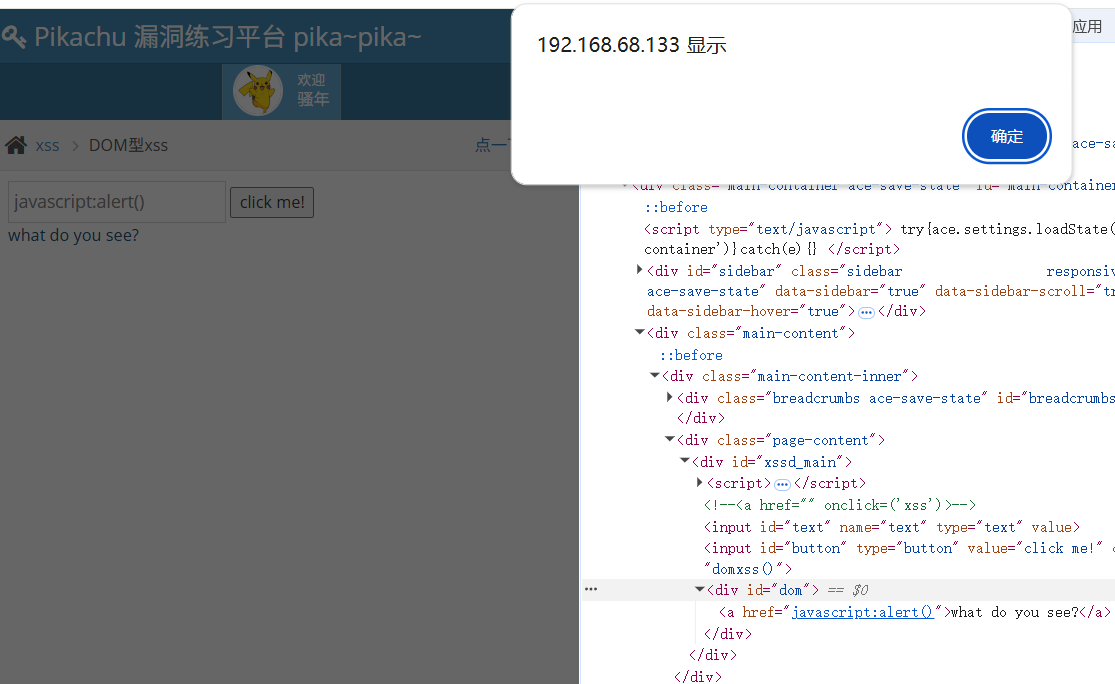Click the 点一 hint link
Screen dimensions: 1115x684
[492, 145]
